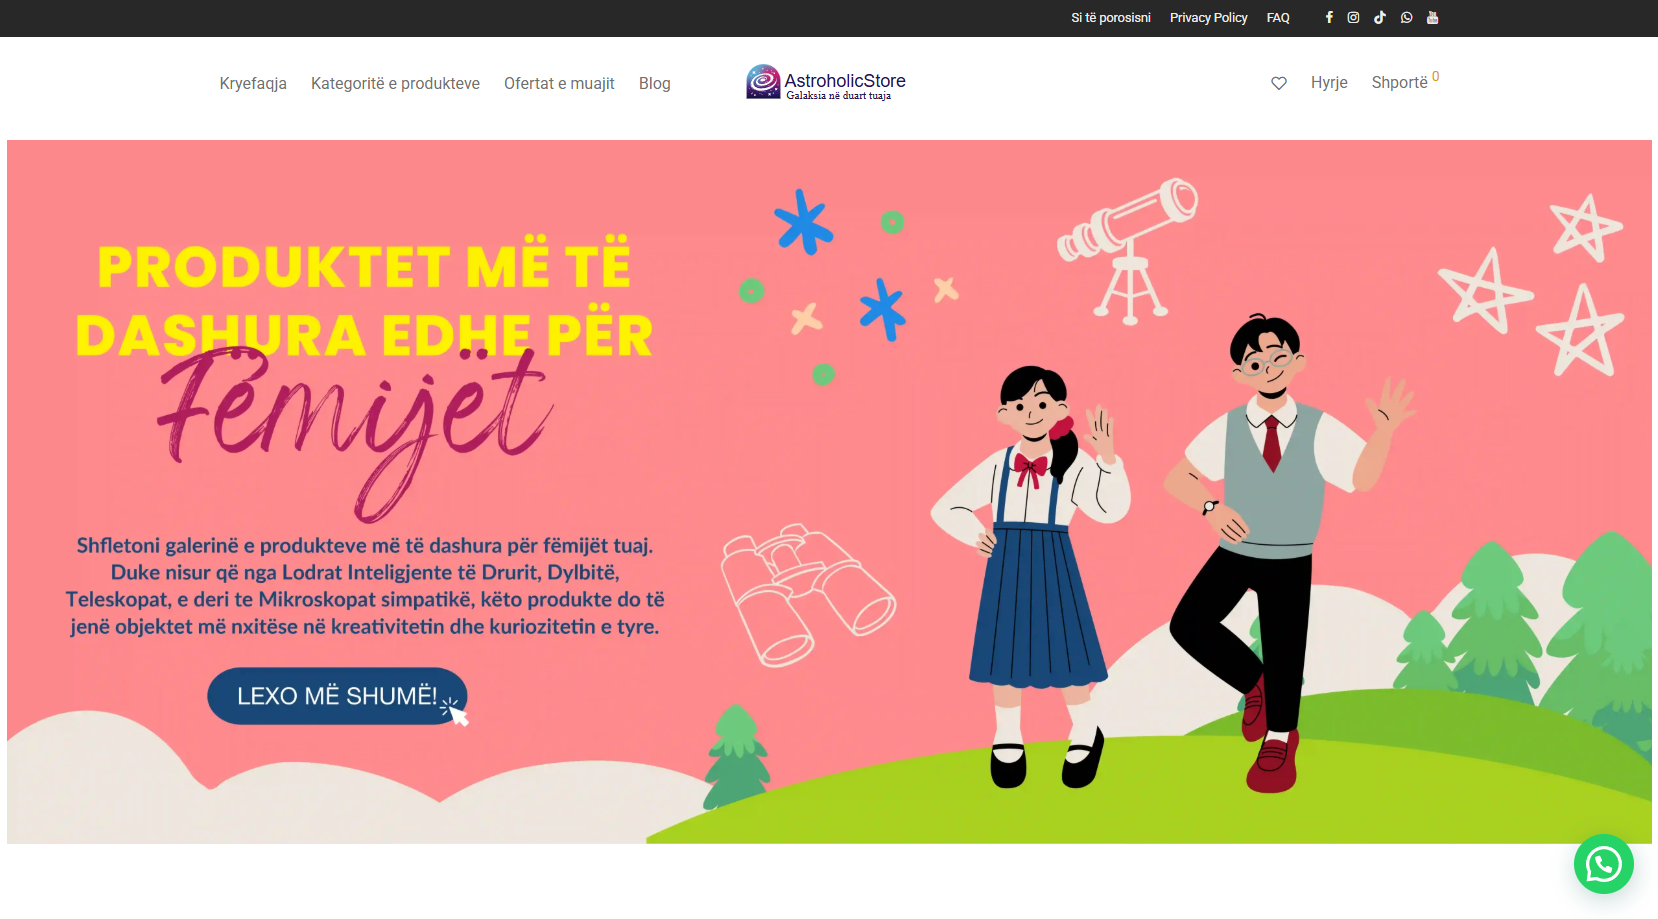The height and width of the screenshot is (919, 1658).
Task: Click the LEXO MË SHUMË! button
Action: coord(337,696)
